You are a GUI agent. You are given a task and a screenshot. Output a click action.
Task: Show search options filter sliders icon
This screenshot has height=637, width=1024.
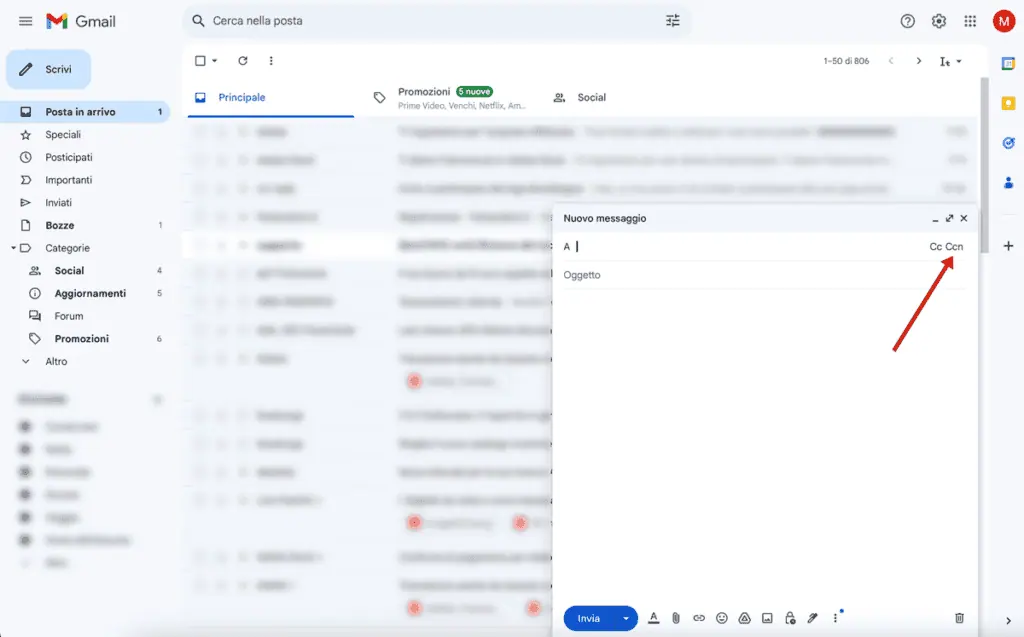point(673,21)
